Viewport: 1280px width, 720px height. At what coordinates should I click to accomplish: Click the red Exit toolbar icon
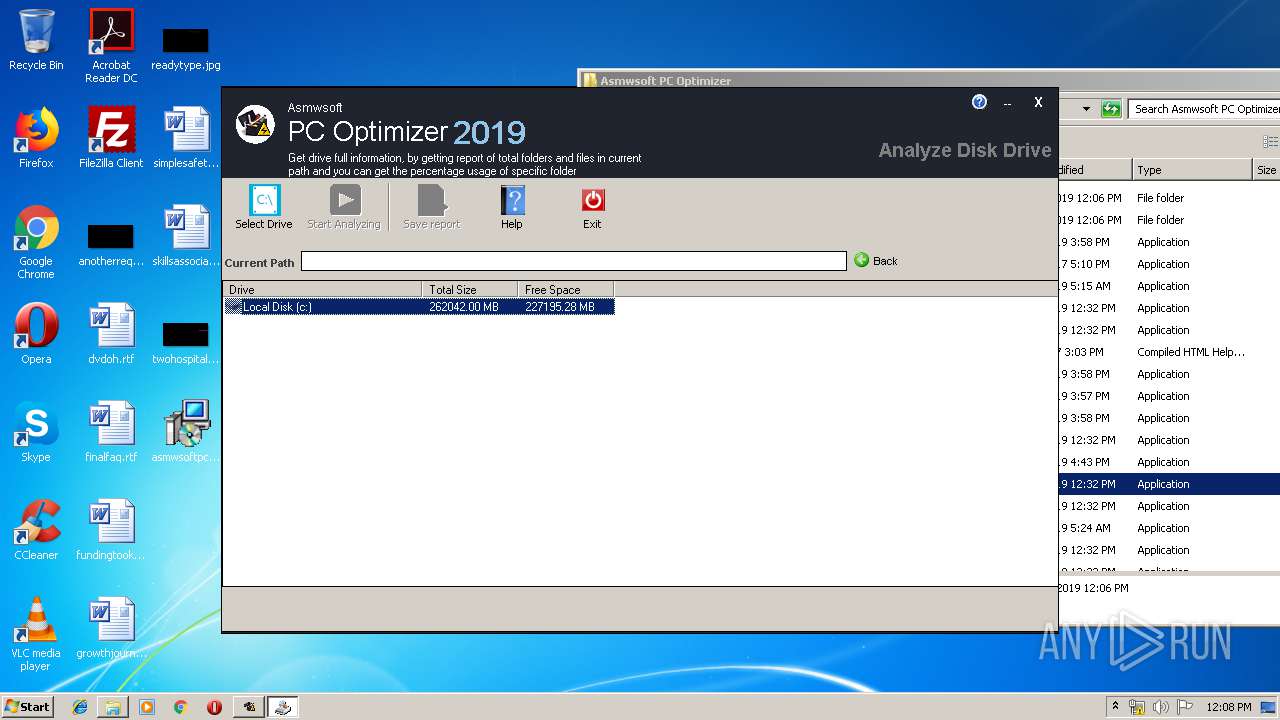tap(592, 207)
